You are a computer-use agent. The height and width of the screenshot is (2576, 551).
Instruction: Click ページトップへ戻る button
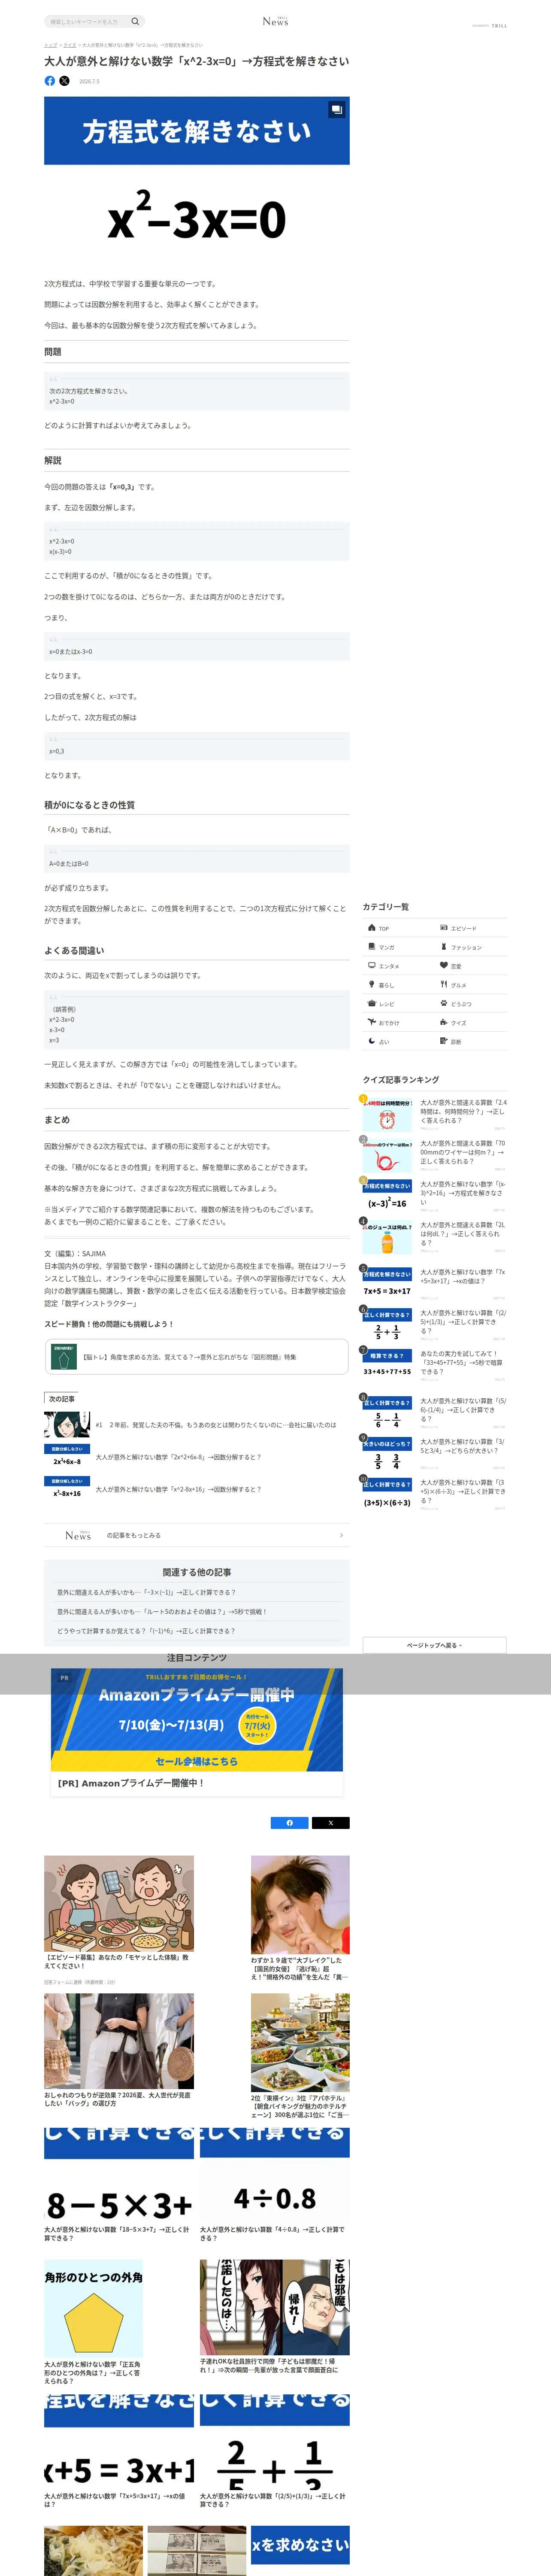(434, 1645)
